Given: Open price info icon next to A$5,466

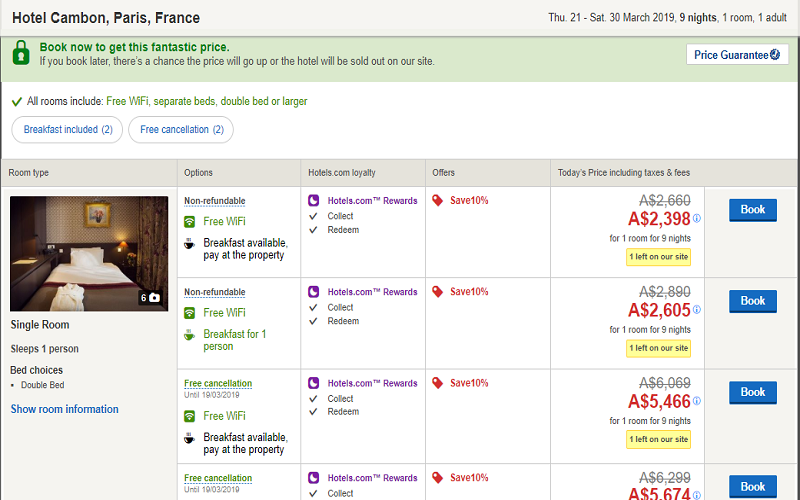Looking at the screenshot, I should click(697, 401).
